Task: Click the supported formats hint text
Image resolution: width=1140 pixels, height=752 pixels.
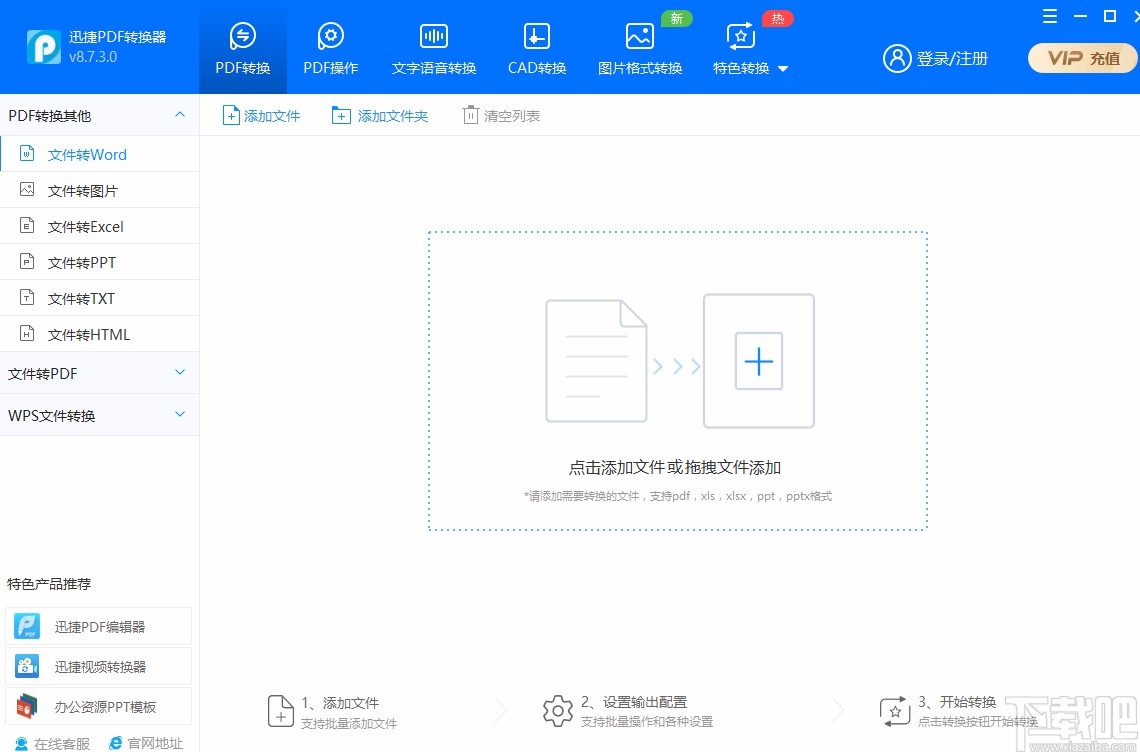Action: tap(678, 496)
